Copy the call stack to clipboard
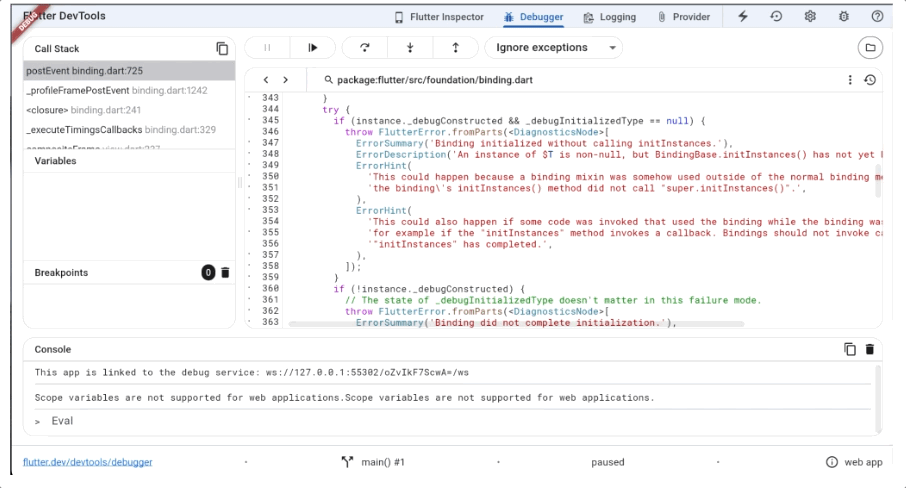 [222, 49]
